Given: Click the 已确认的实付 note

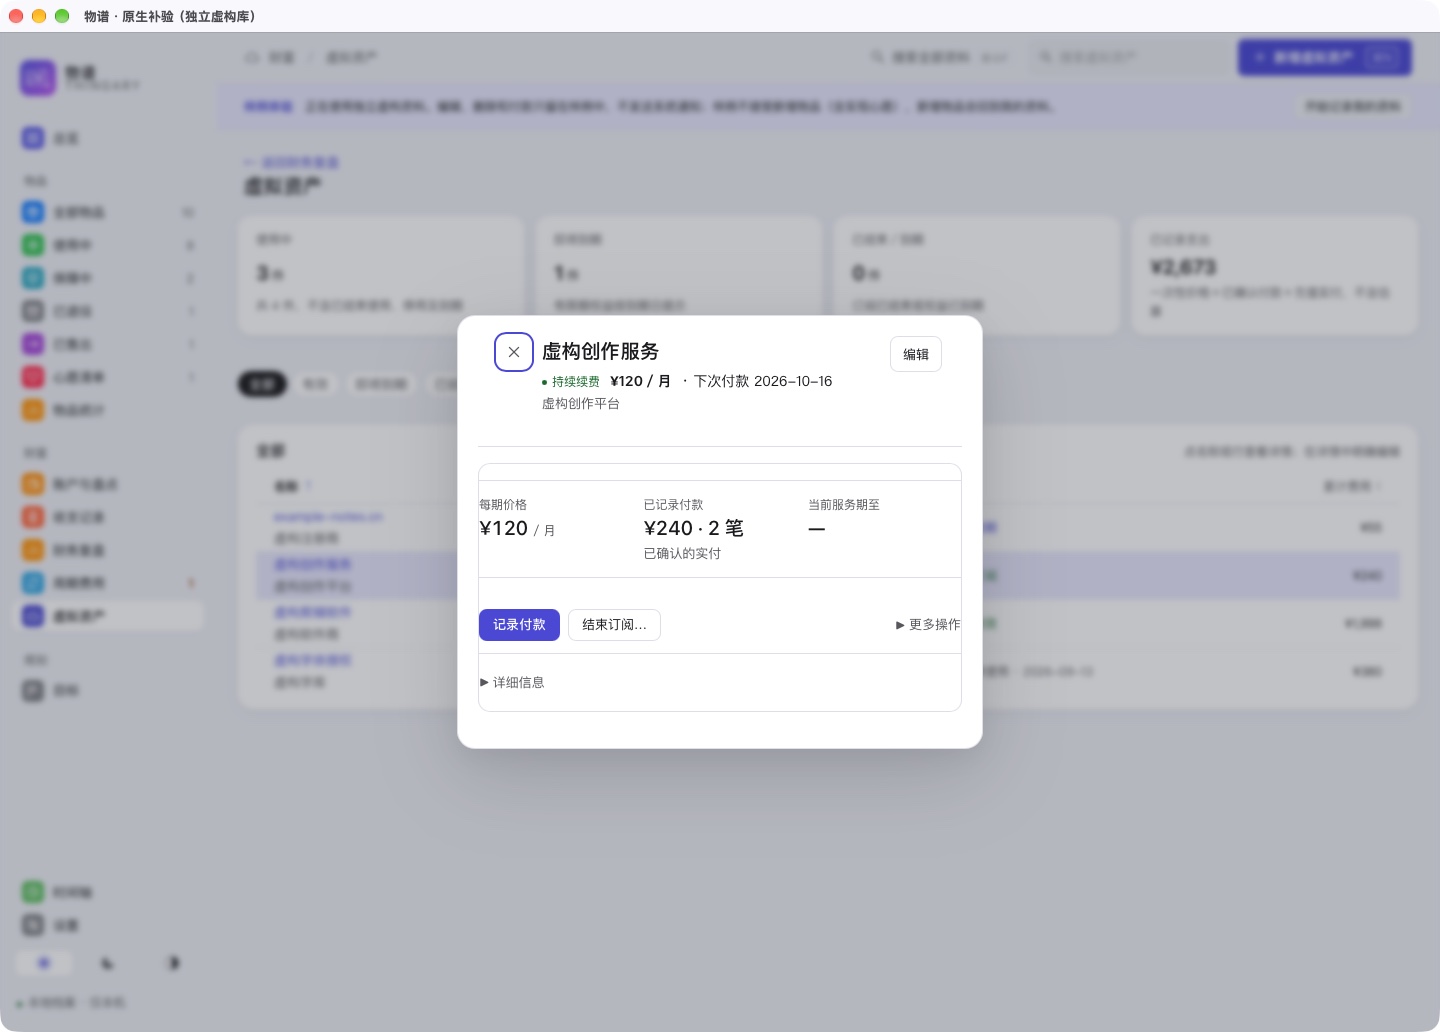Looking at the screenshot, I should (682, 554).
